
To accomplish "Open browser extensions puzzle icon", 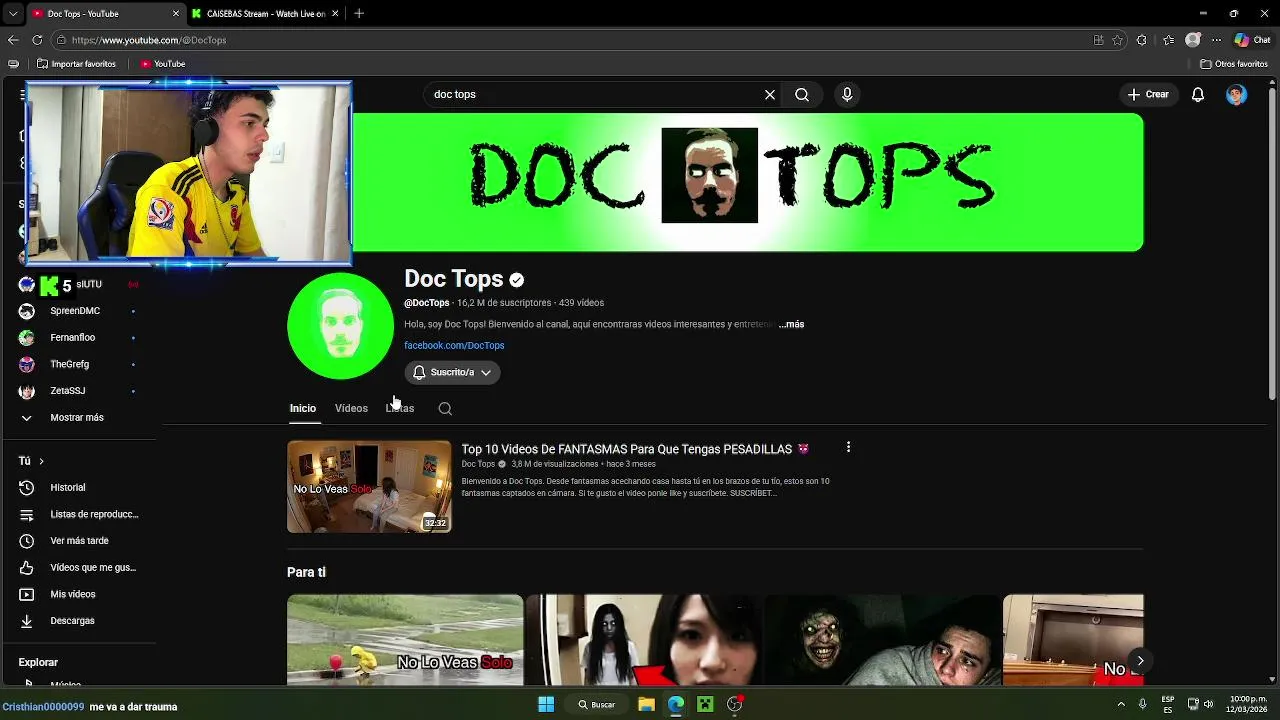I will coord(1142,40).
